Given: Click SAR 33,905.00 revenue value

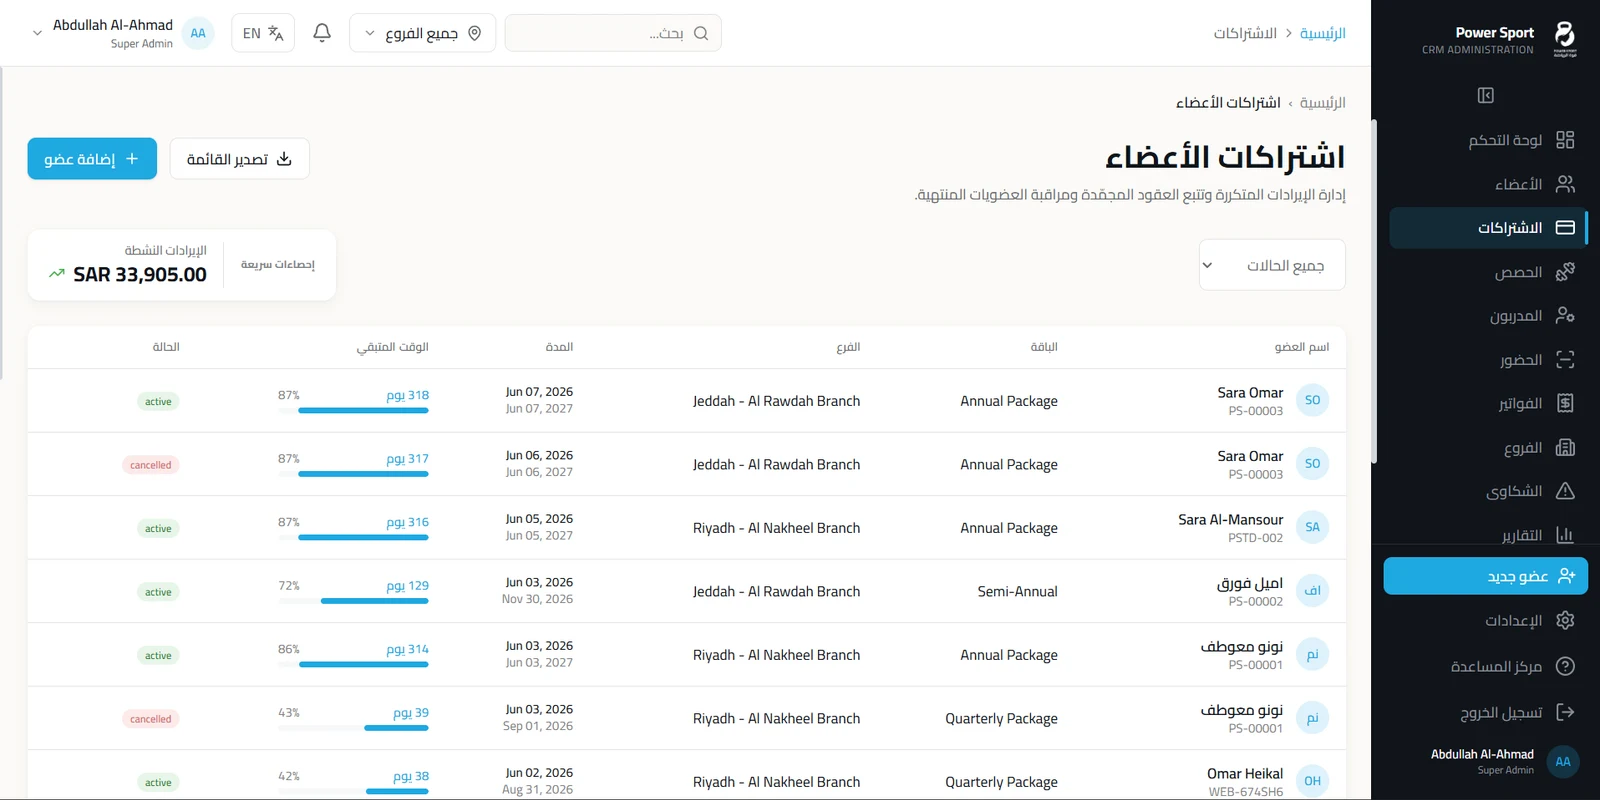Looking at the screenshot, I should (x=140, y=274).
